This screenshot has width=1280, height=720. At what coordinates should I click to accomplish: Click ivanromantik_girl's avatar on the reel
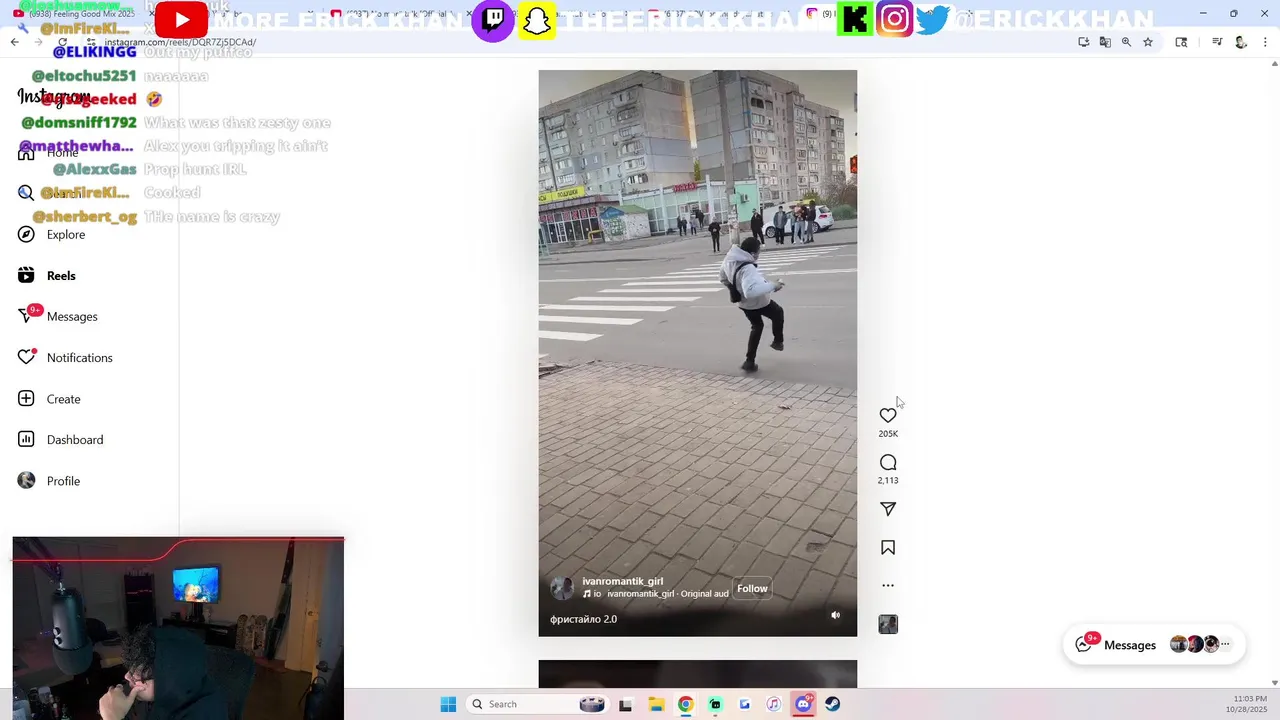562,587
